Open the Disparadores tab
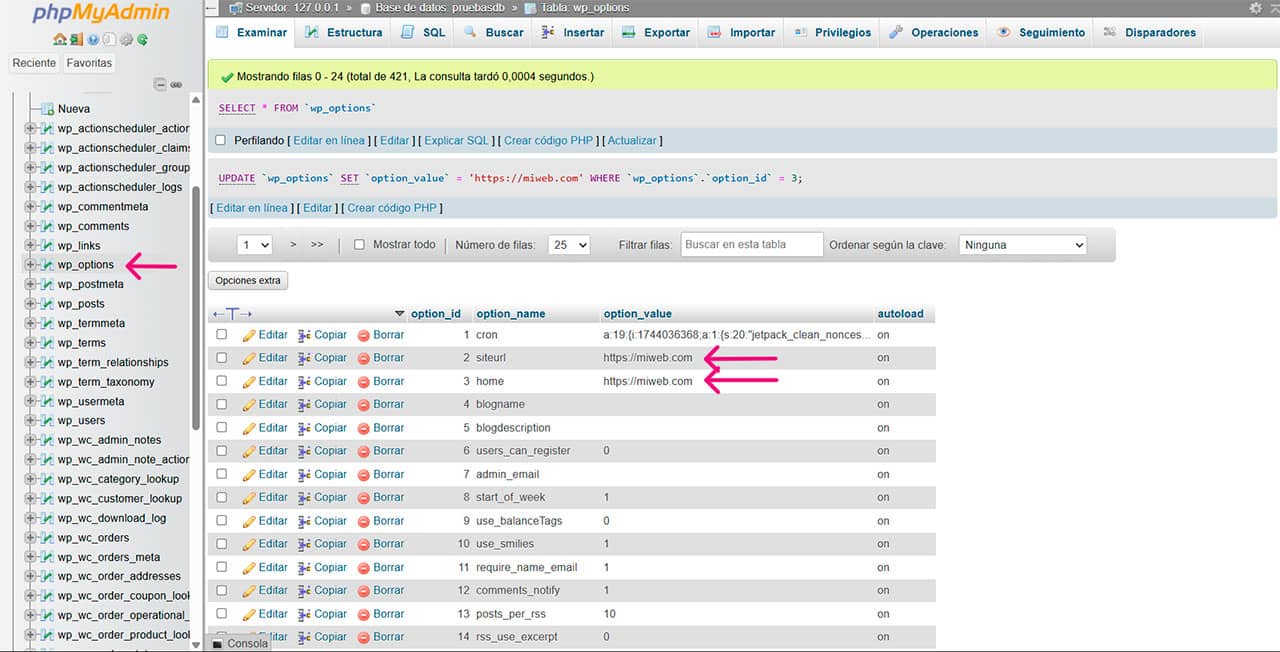The height and width of the screenshot is (652, 1280). 1148,33
